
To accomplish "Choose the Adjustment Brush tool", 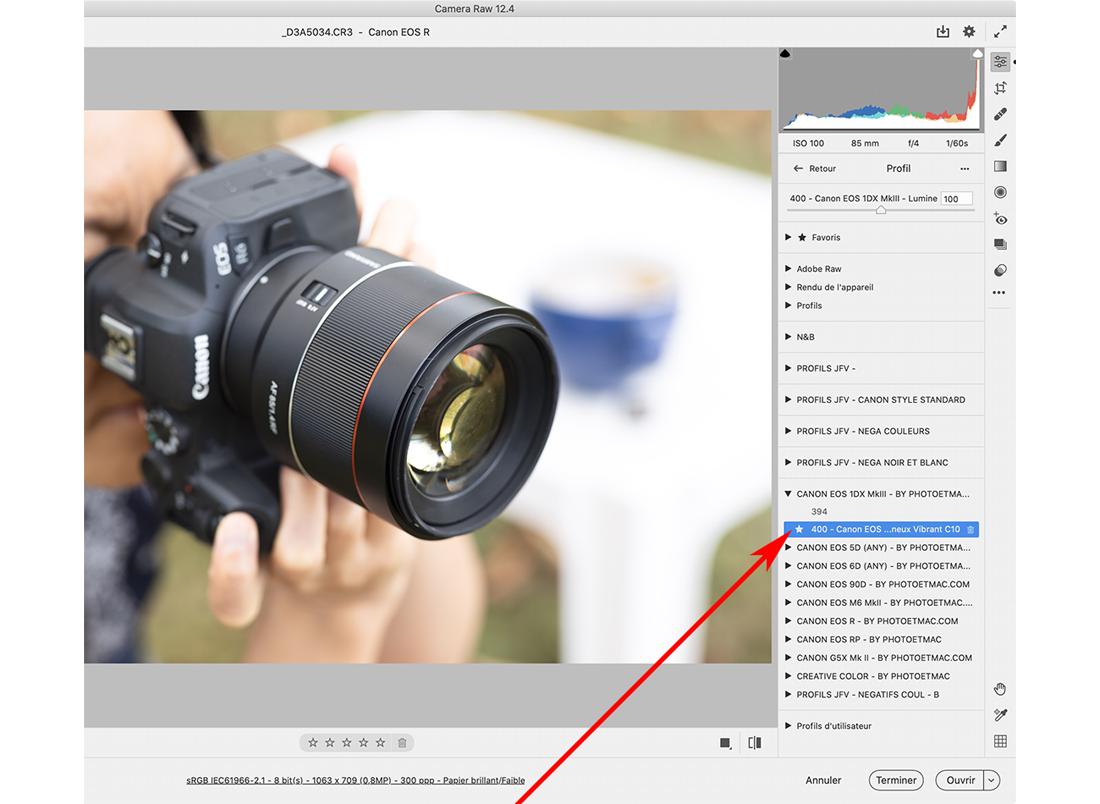I will [x=1000, y=141].
